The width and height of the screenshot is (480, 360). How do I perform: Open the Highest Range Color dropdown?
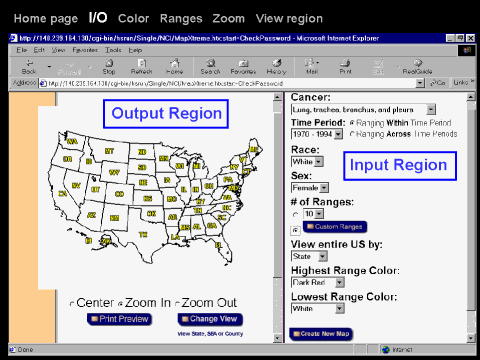pyautogui.click(x=318, y=282)
